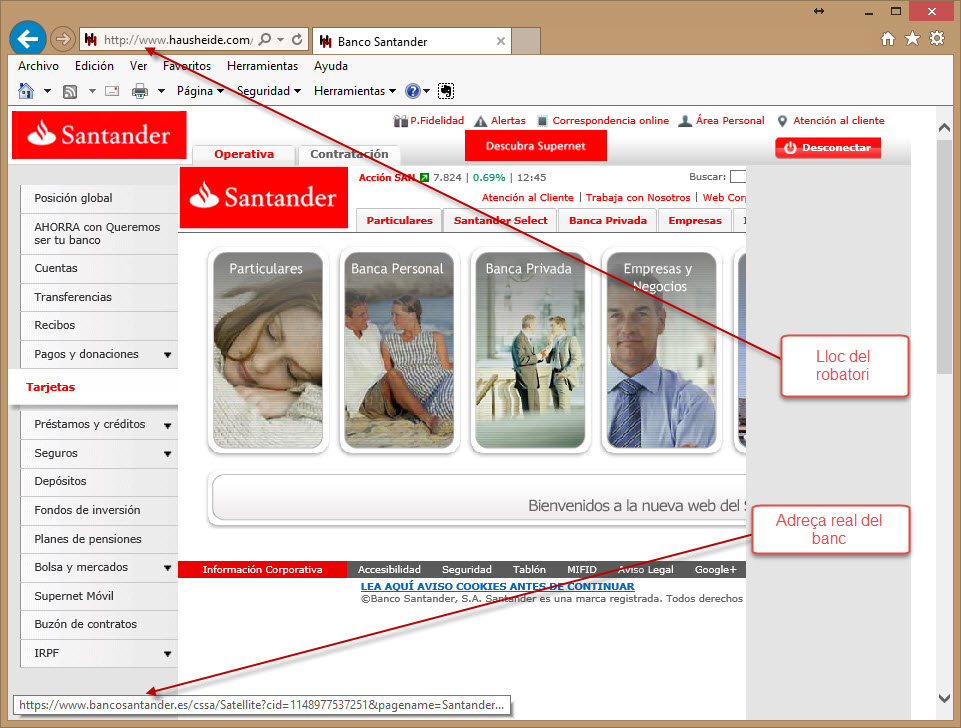Expand Bolsa y mercados menu

(x=167, y=568)
